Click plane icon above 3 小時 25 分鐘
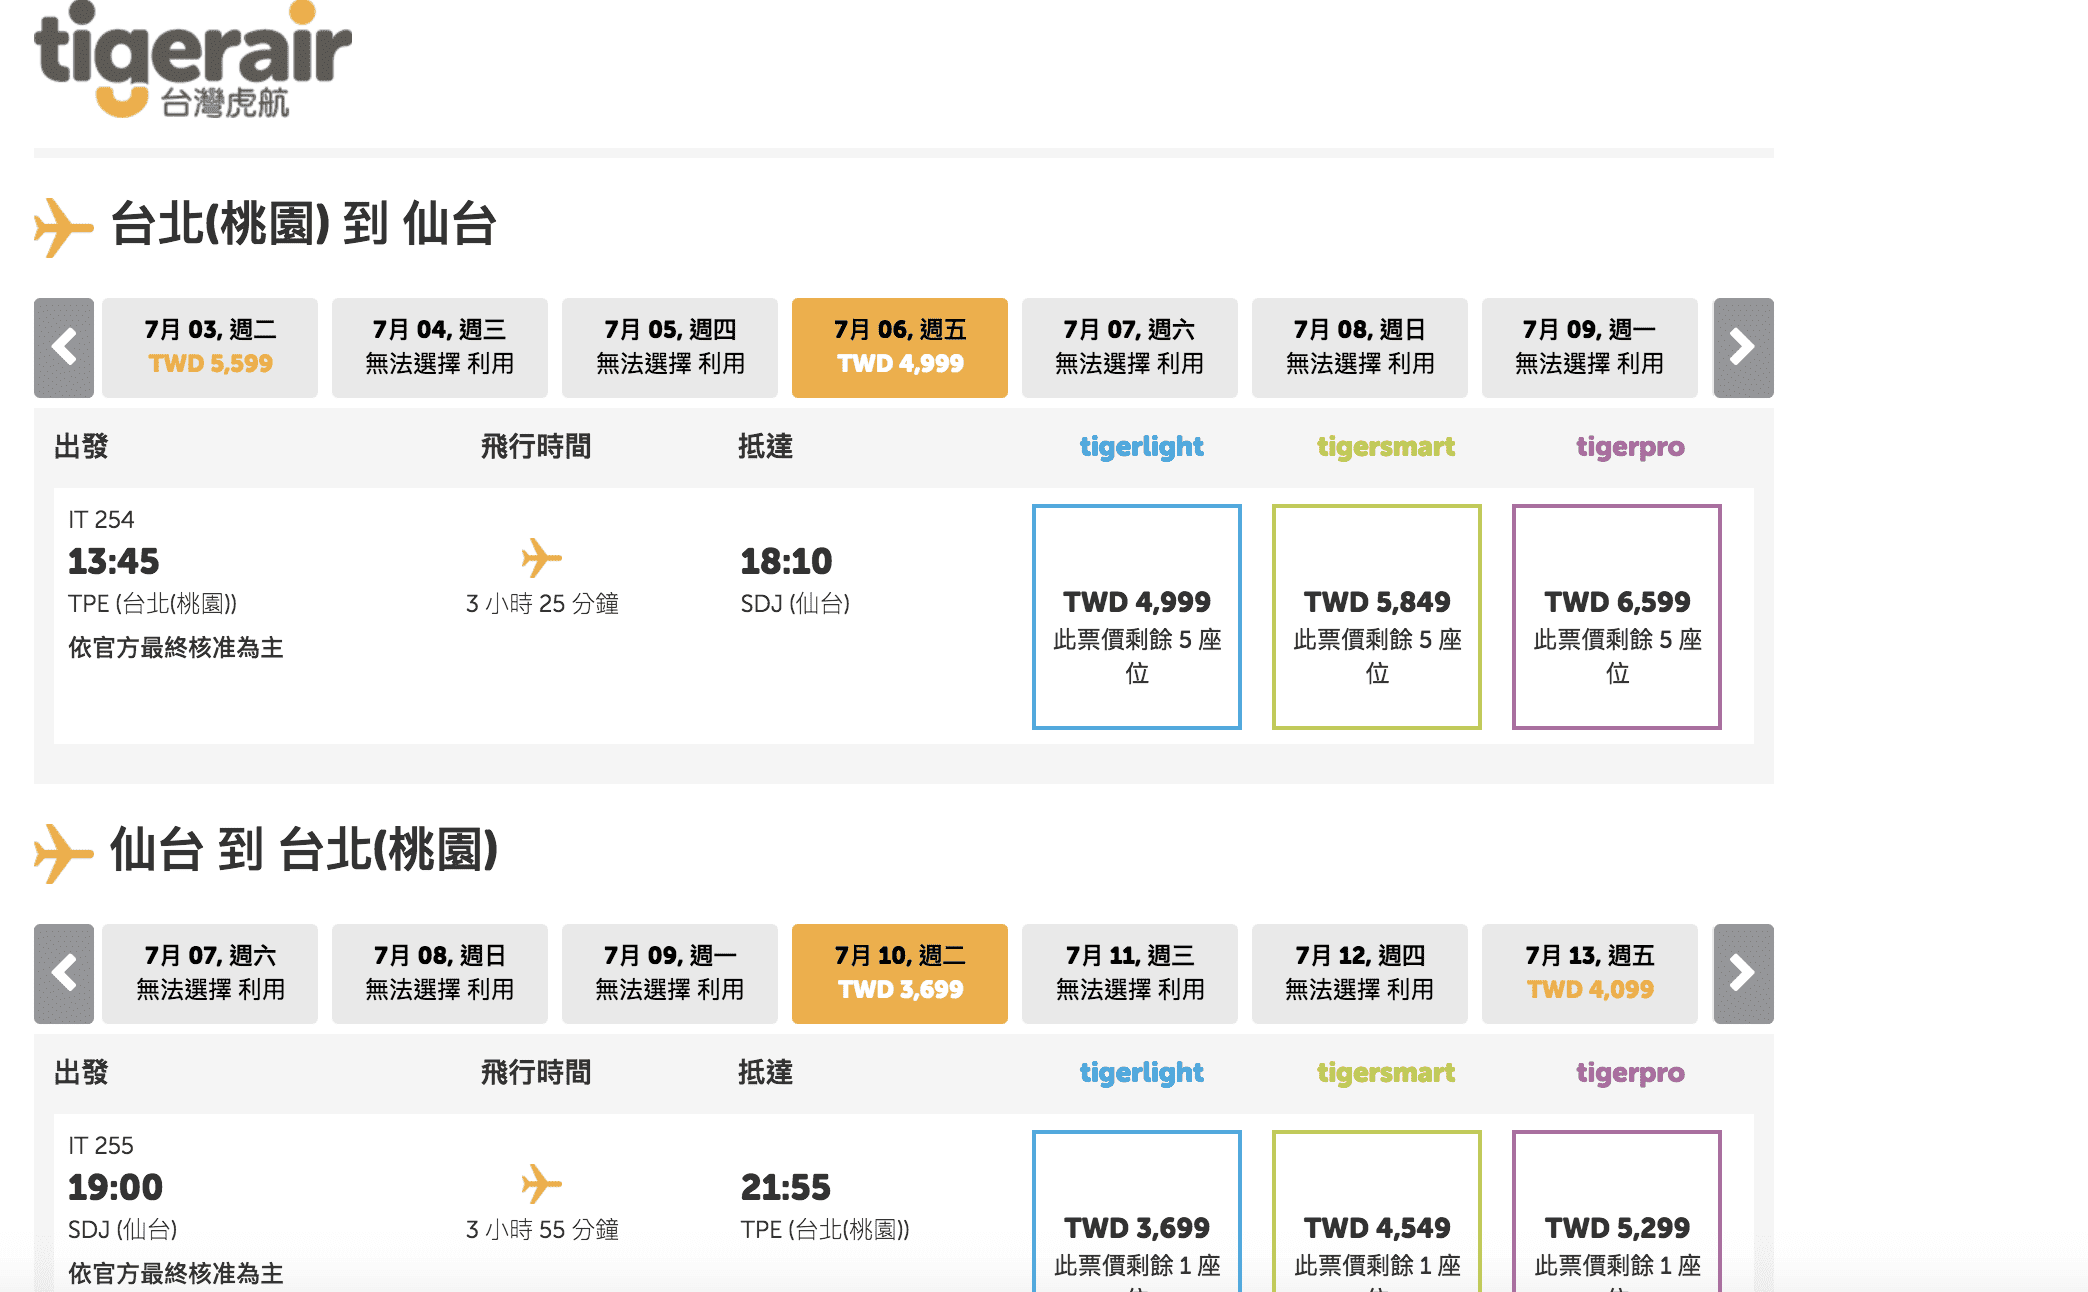The height and width of the screenshot is (1292, 2088). click(541, 558)
